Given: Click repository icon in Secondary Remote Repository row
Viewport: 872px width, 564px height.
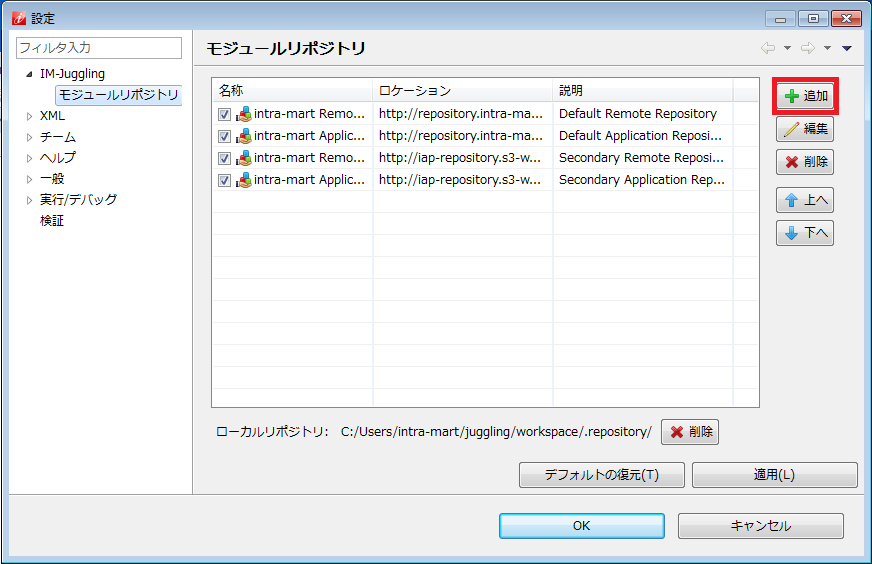Looking at the screenshot, I should point(244,159).
